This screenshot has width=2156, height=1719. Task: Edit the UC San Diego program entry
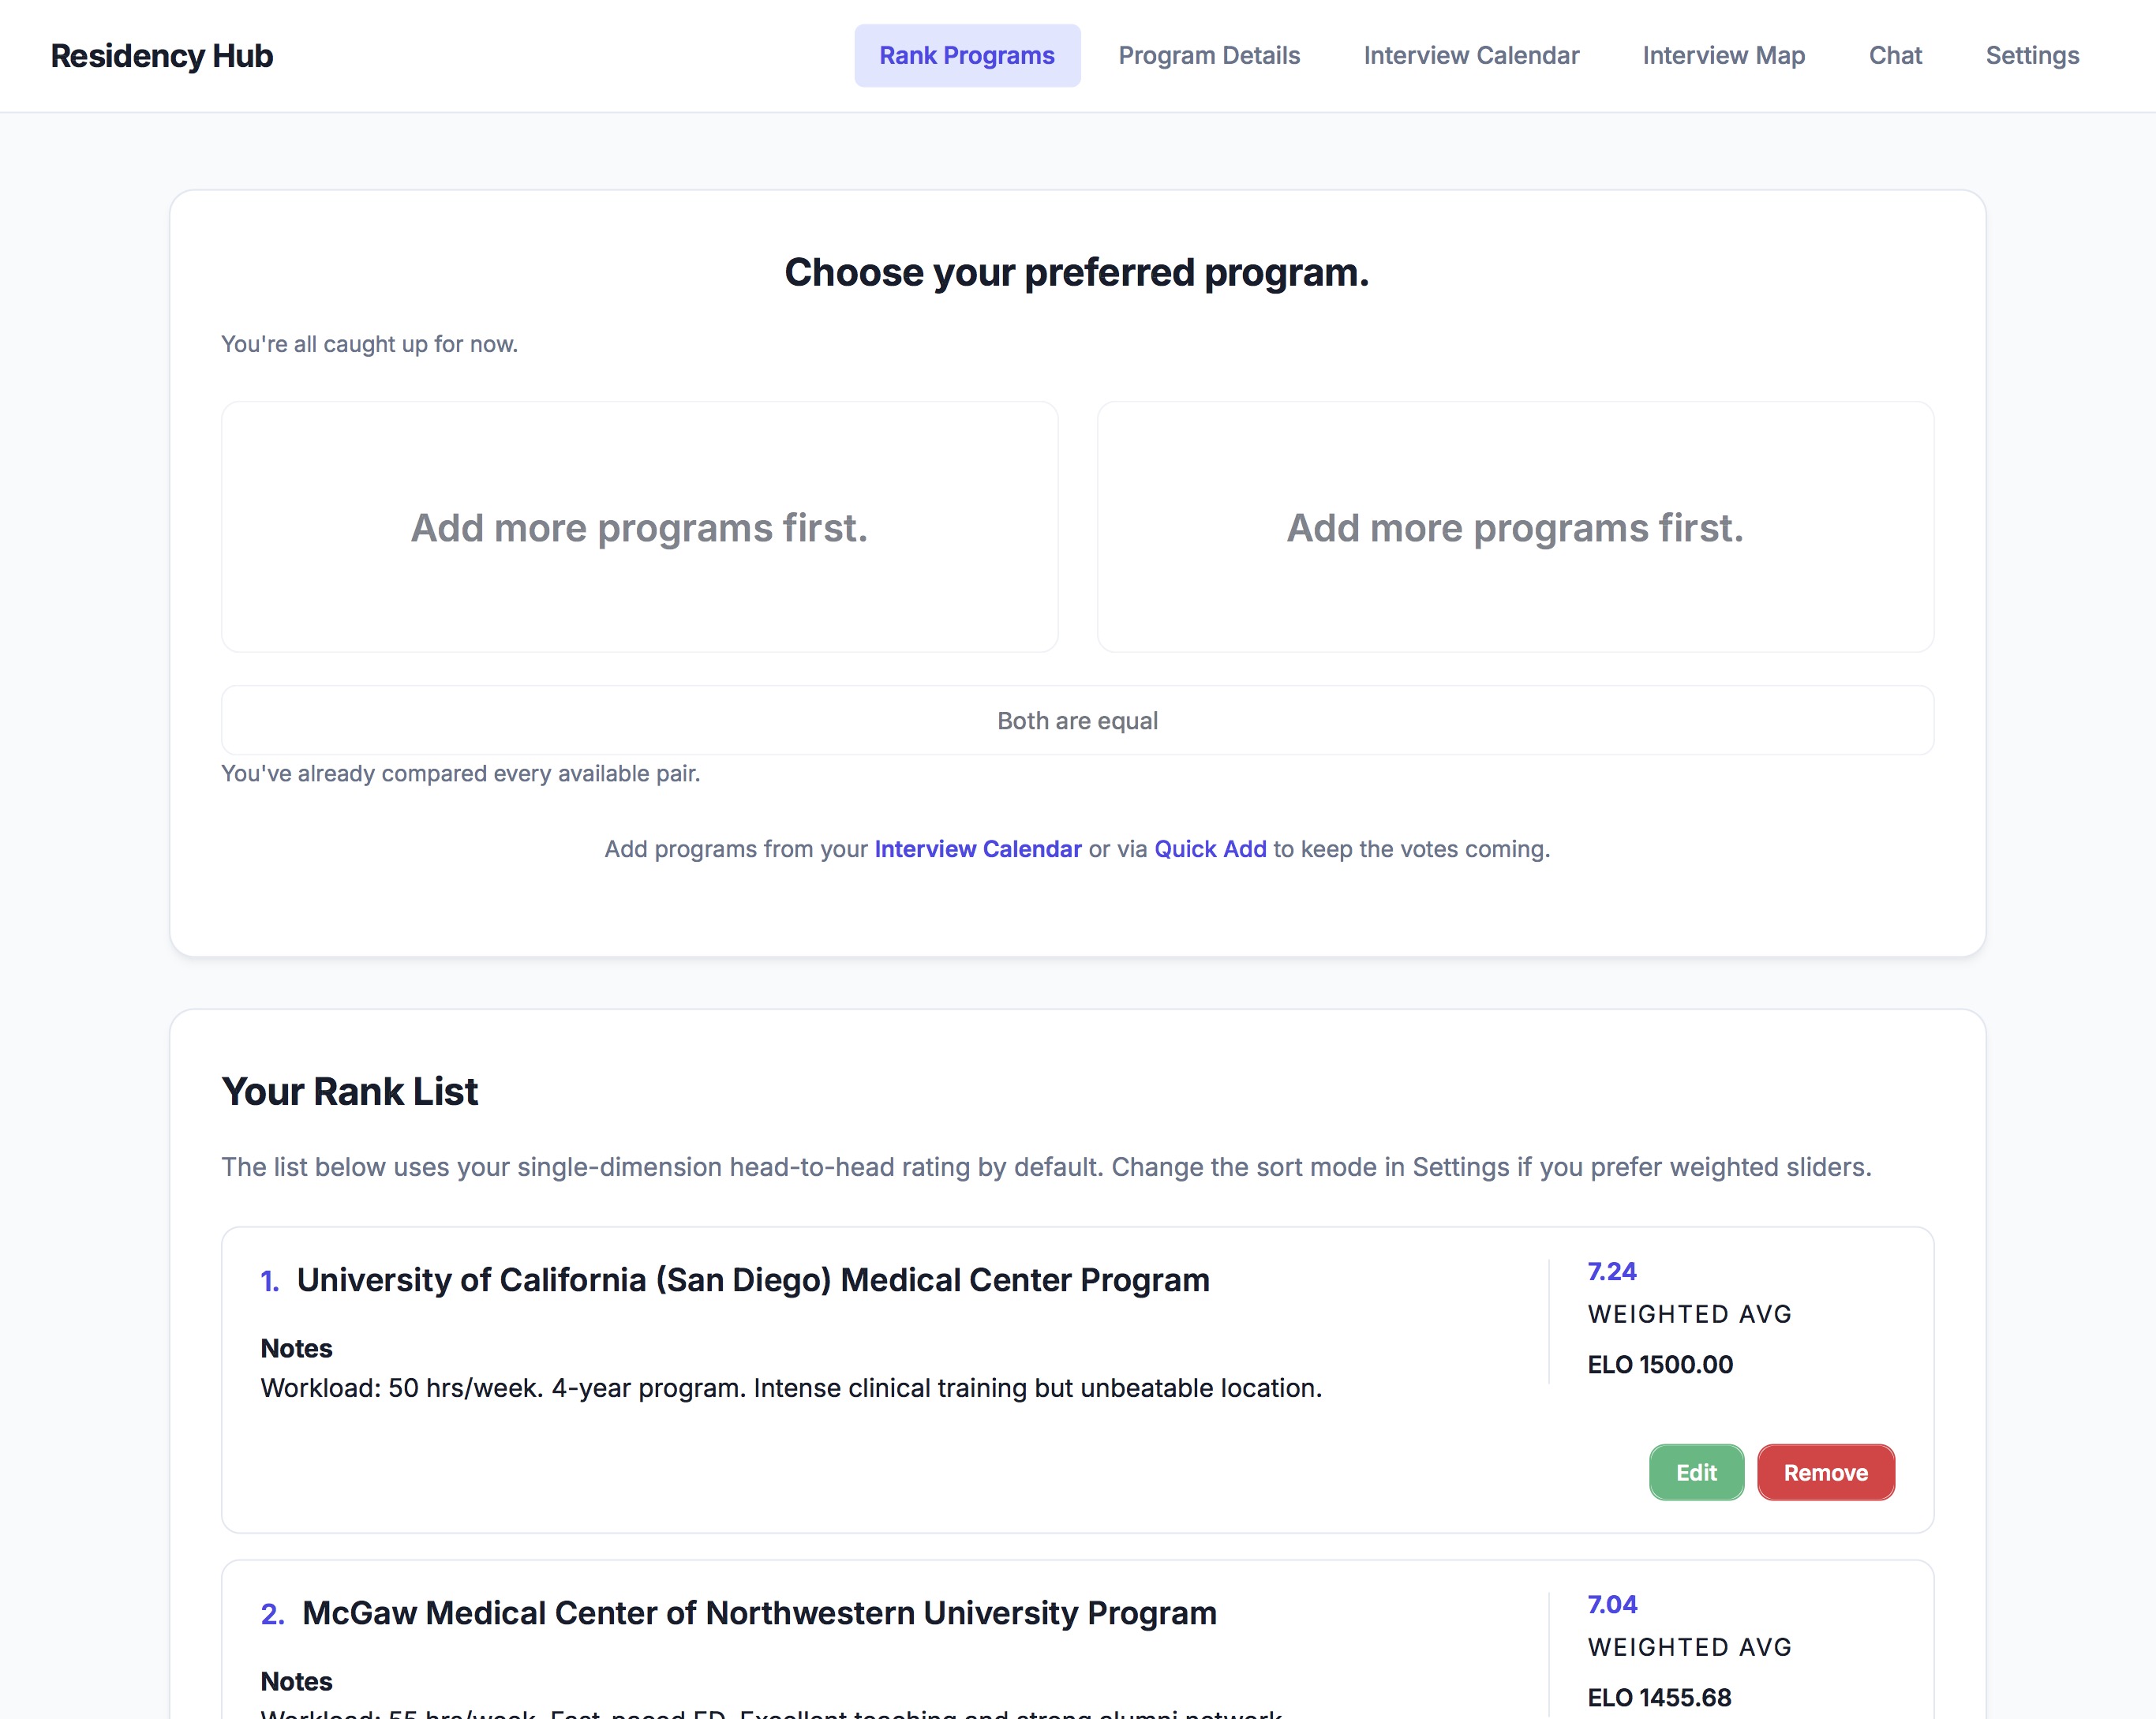pos(1695,1472)
